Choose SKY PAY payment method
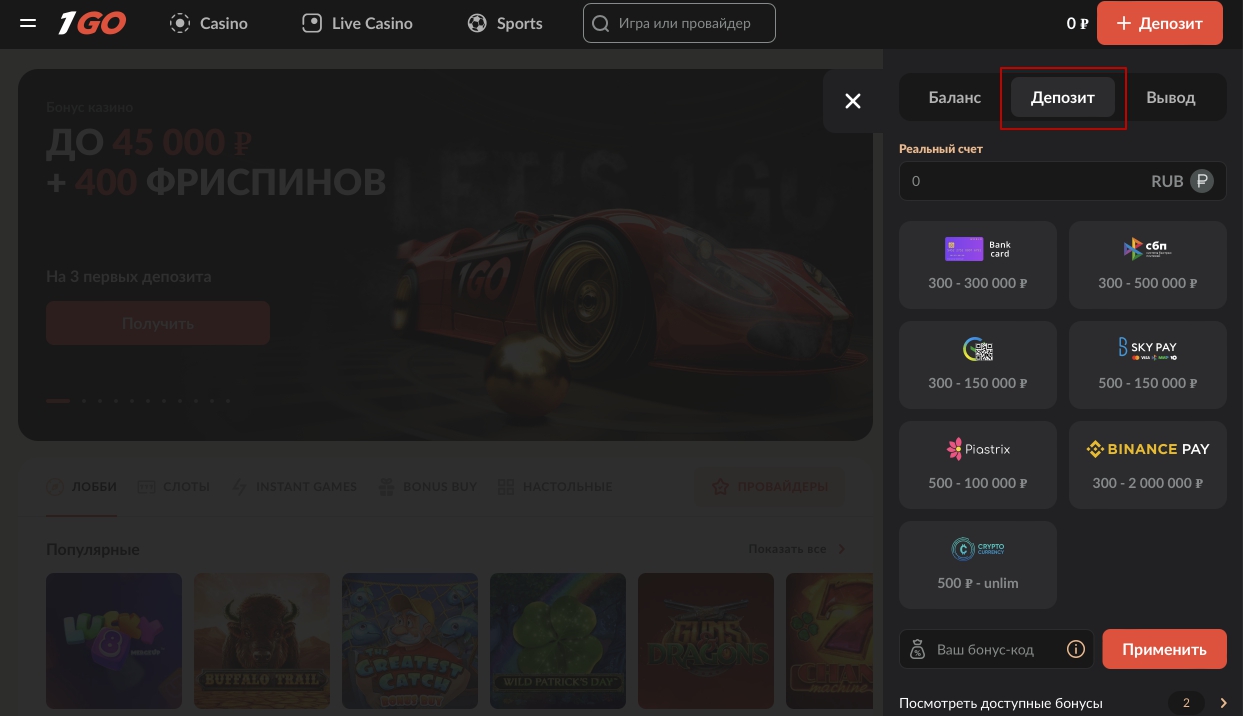The width and height of the screenshot is (1243, 716). 1148,364
